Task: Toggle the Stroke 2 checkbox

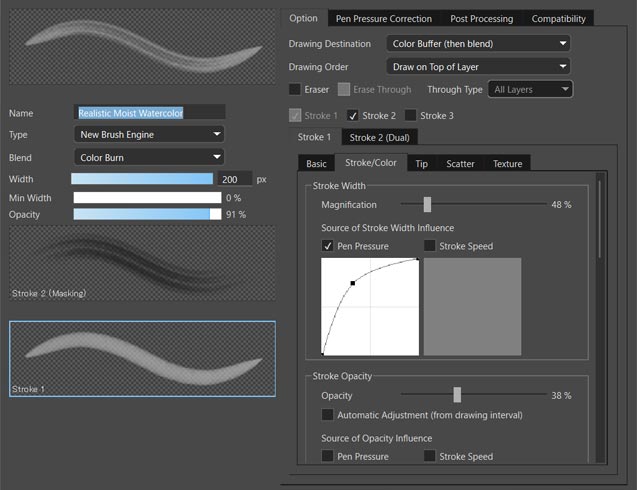Action: 353,116
